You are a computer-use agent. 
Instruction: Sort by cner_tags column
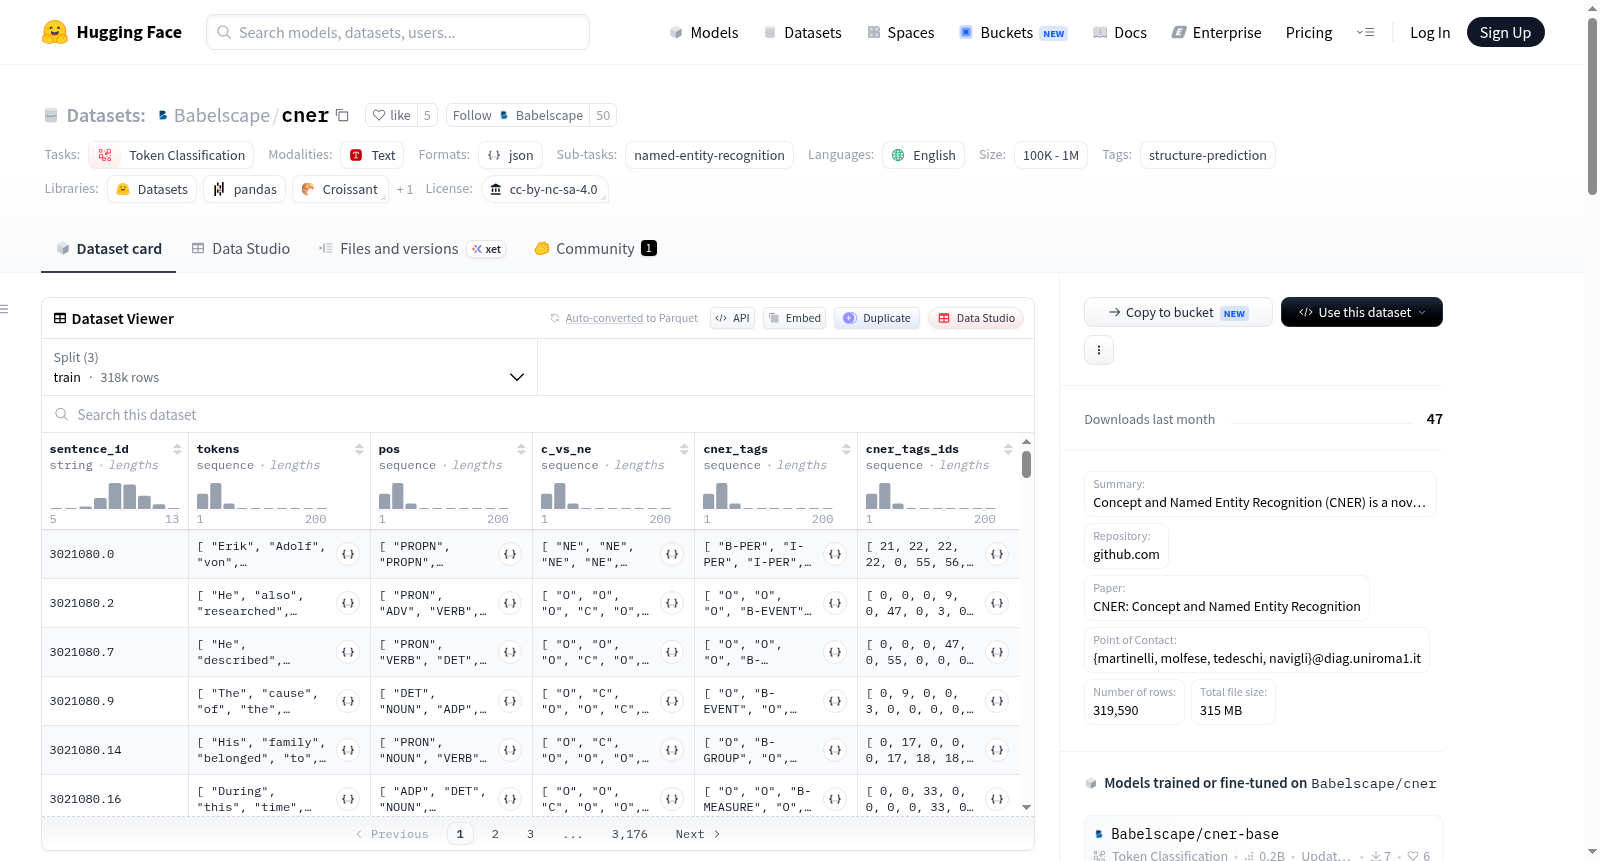(x=846, y=449)
